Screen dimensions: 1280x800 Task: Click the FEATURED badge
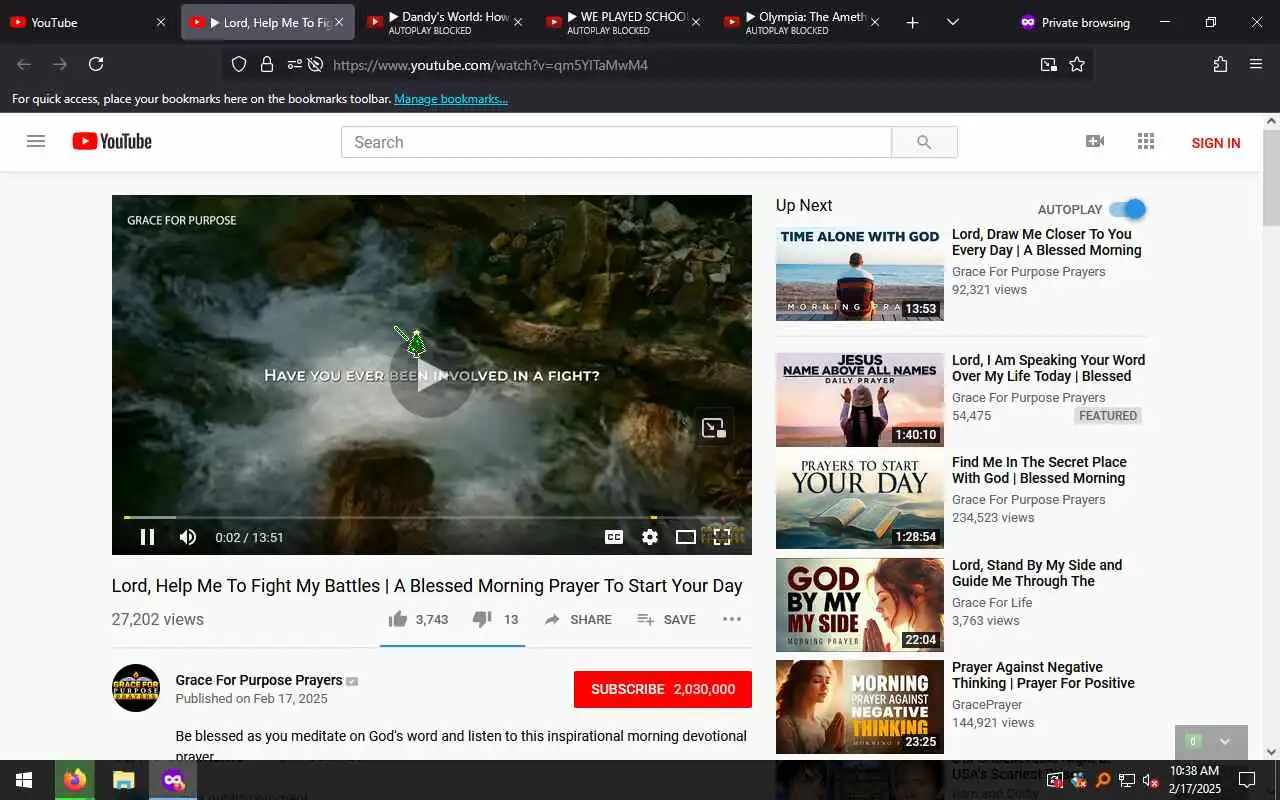tap(1108, 416)
